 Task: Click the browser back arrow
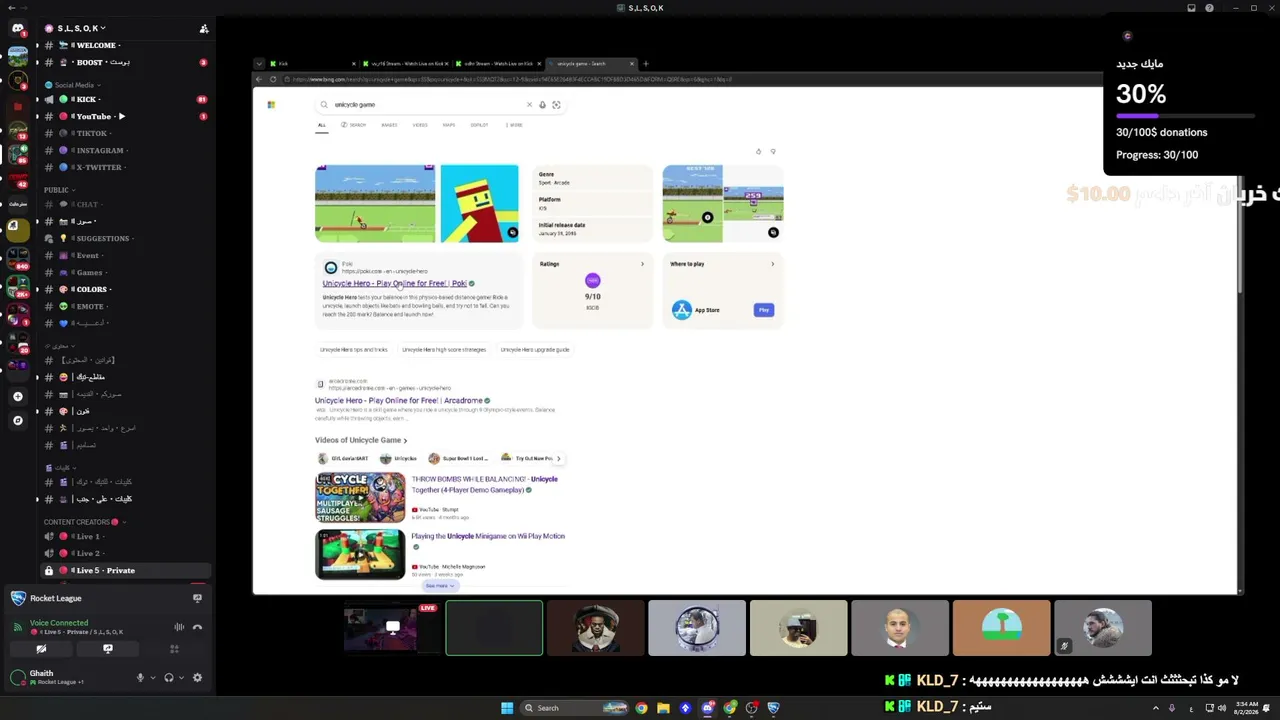(259, 79)
